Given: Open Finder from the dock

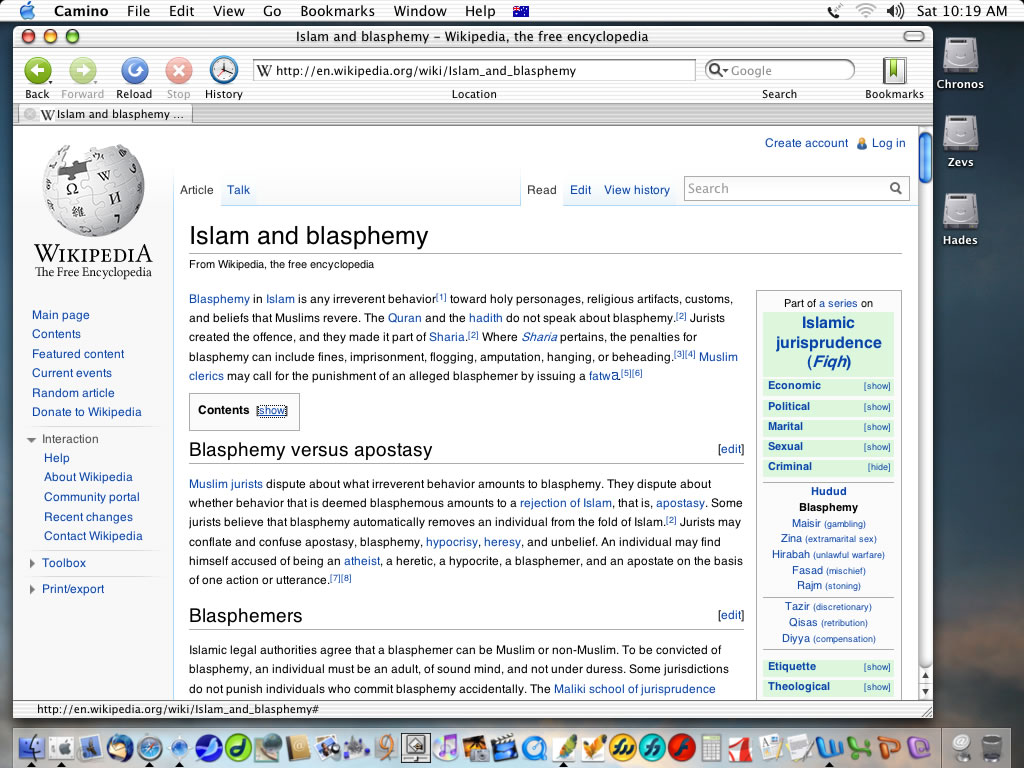Looking at the screenshot, I should (31, 747).
